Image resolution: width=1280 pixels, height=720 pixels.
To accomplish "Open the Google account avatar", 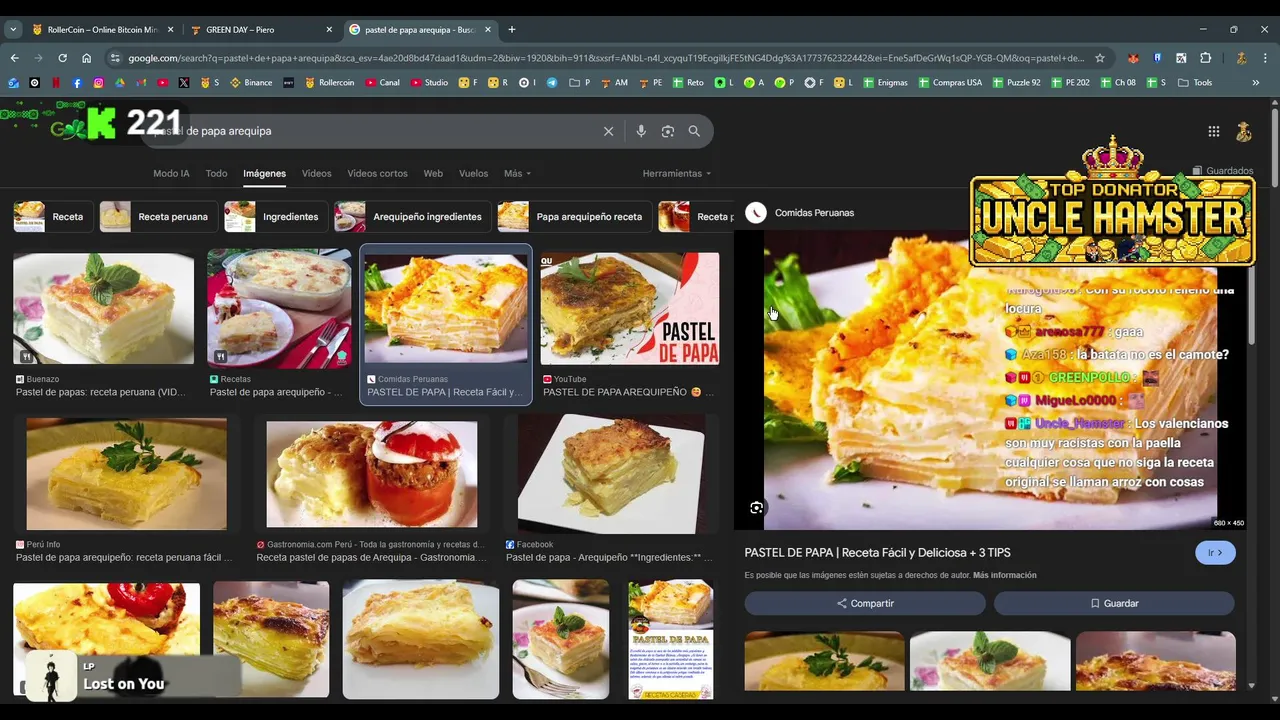I will tap(1244, 131).
